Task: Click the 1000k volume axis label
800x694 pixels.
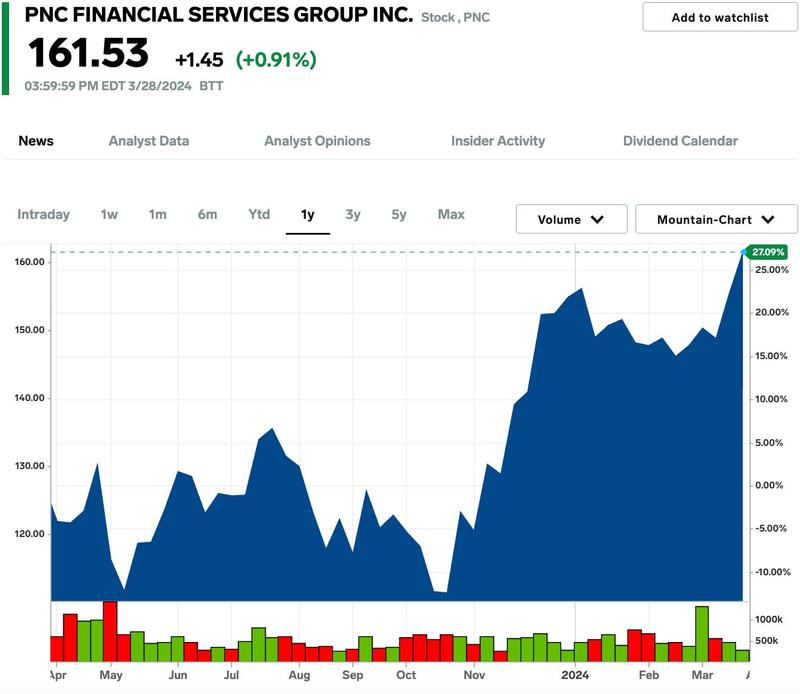Action: 769,619
